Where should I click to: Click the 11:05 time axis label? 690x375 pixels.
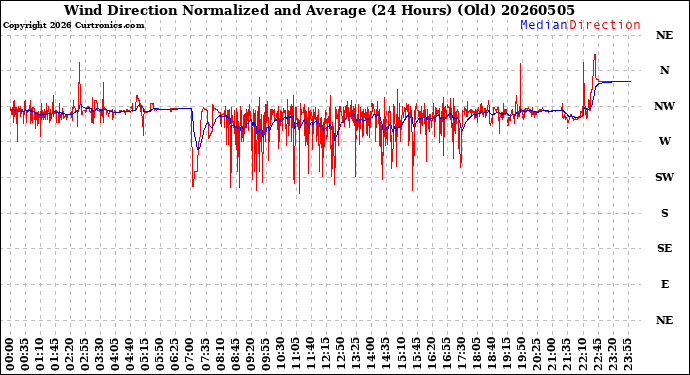coord(295,354)
